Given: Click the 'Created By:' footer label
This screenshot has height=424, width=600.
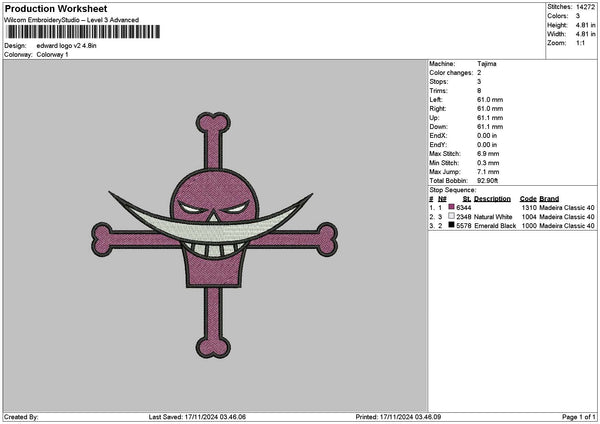Looking at the screenshot, I should (x=21, y=417).
